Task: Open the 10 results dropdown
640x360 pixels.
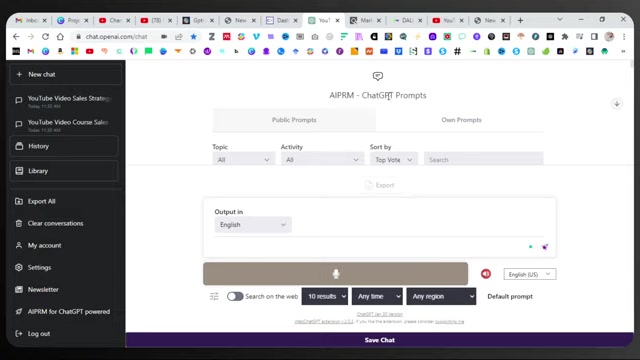Action: (325, 296)
